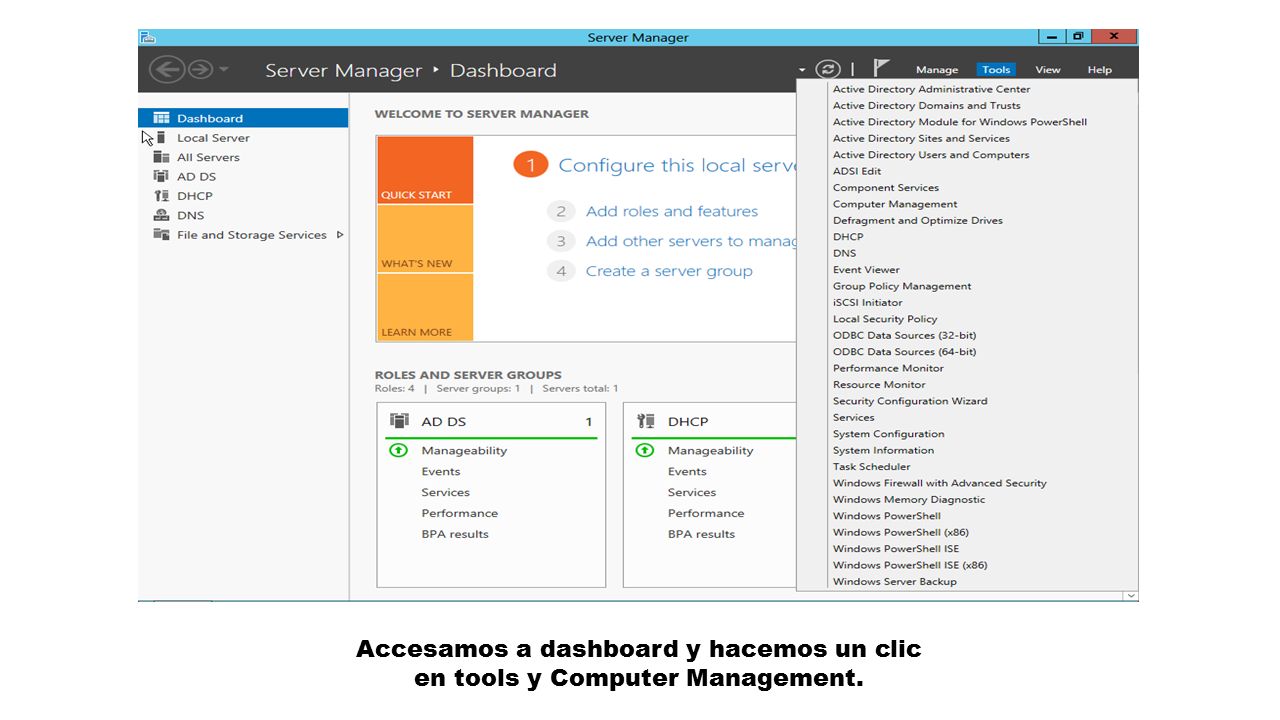The width and height of the screenshot is (1280, 720).
Task: Click Add roles and features link
Action: pos(672,211)
